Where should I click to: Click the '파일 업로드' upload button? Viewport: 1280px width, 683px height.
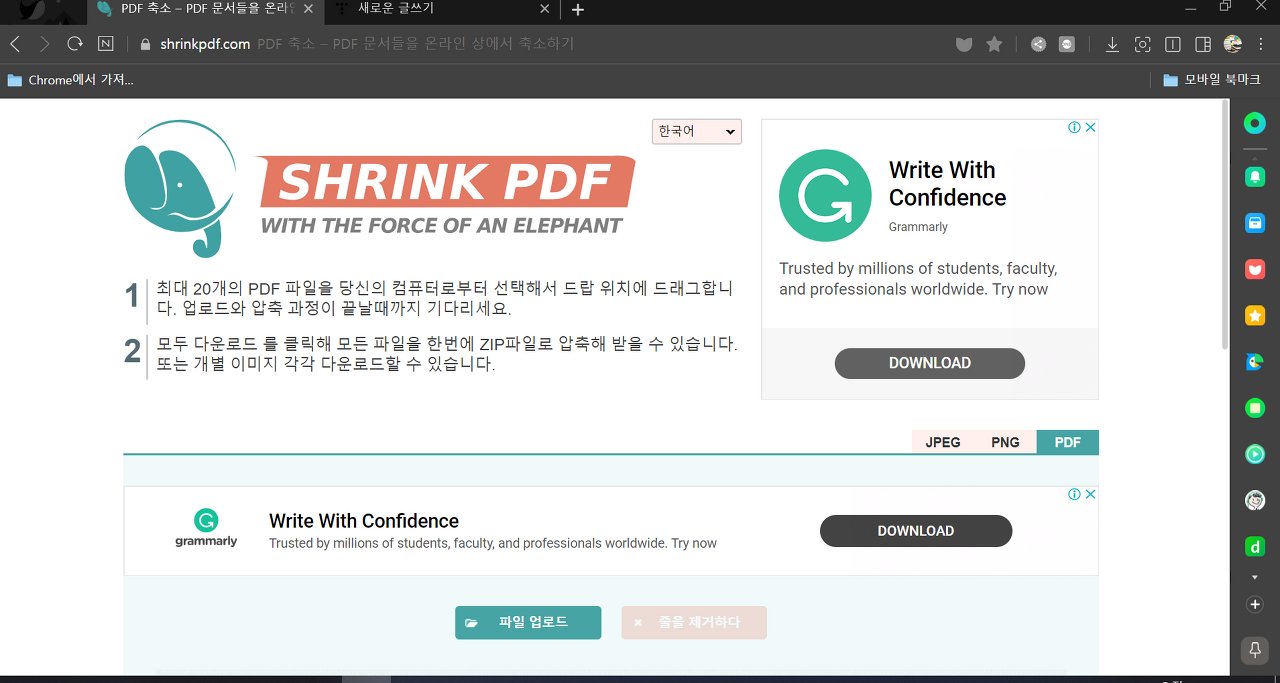pyautogui.click(x=528, y=622)
